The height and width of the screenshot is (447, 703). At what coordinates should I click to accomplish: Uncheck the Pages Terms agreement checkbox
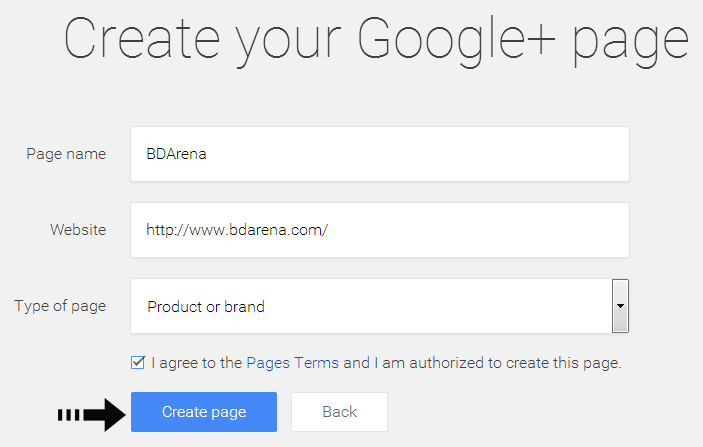click(138, 362)
